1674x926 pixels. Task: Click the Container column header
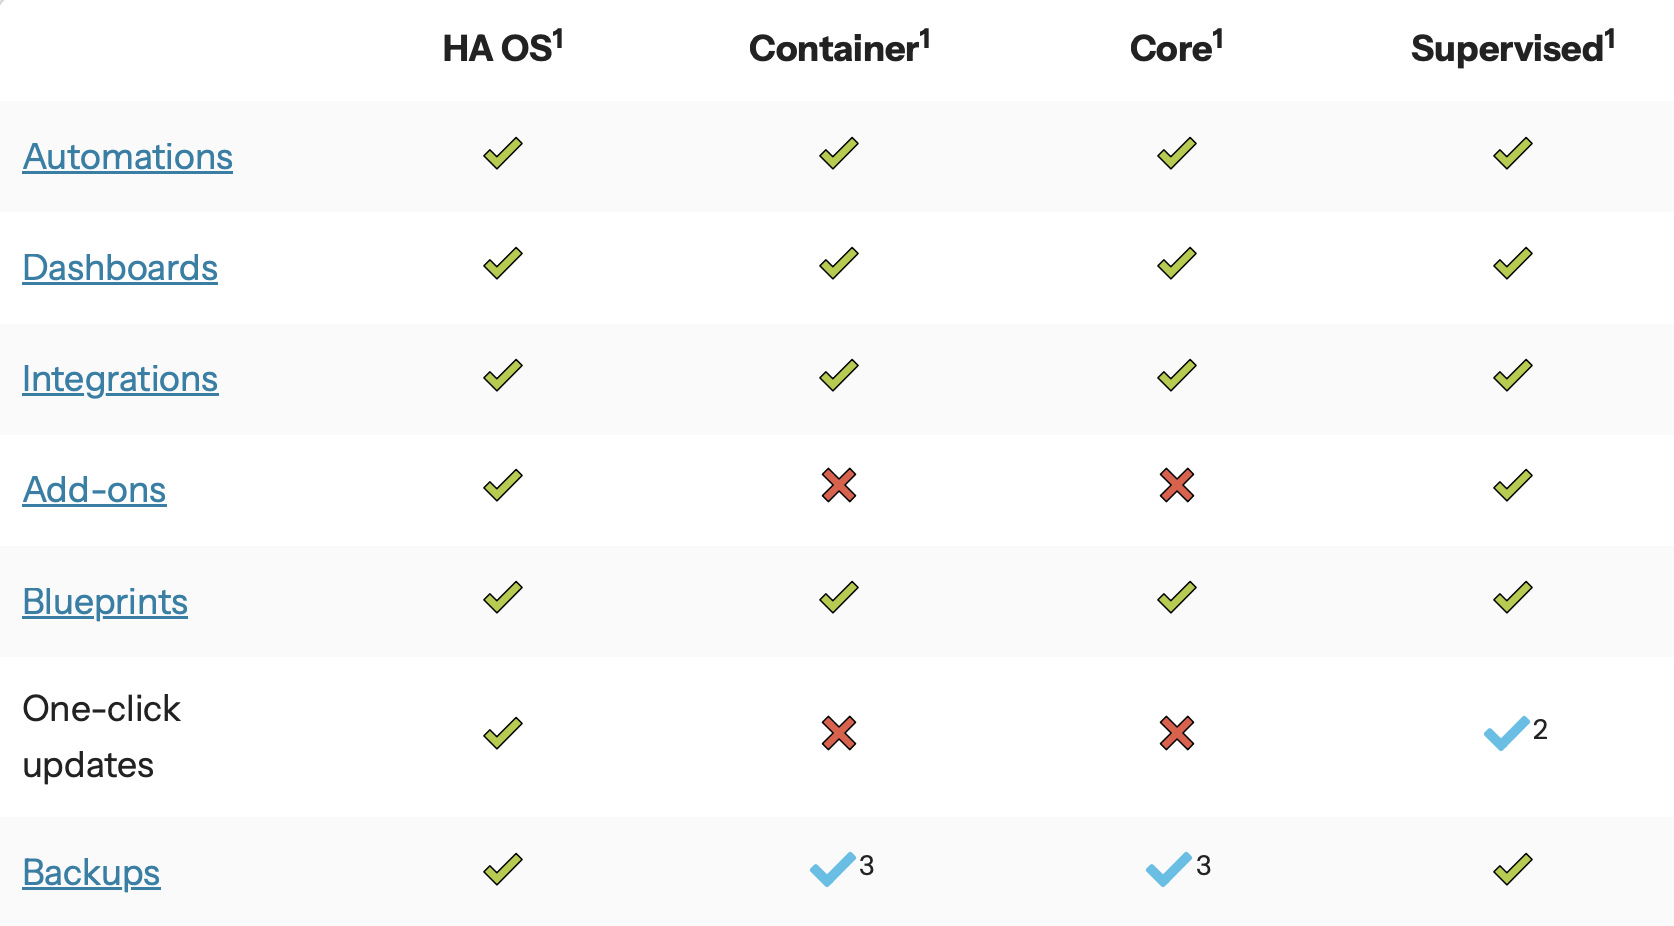click(x=839, y=47)
